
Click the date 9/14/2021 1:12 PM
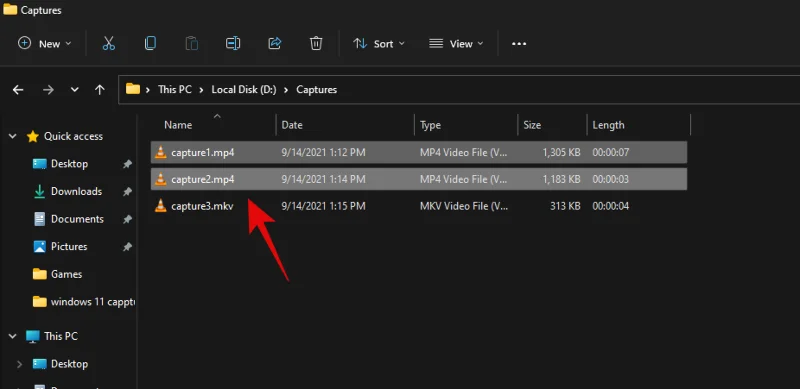323,152
